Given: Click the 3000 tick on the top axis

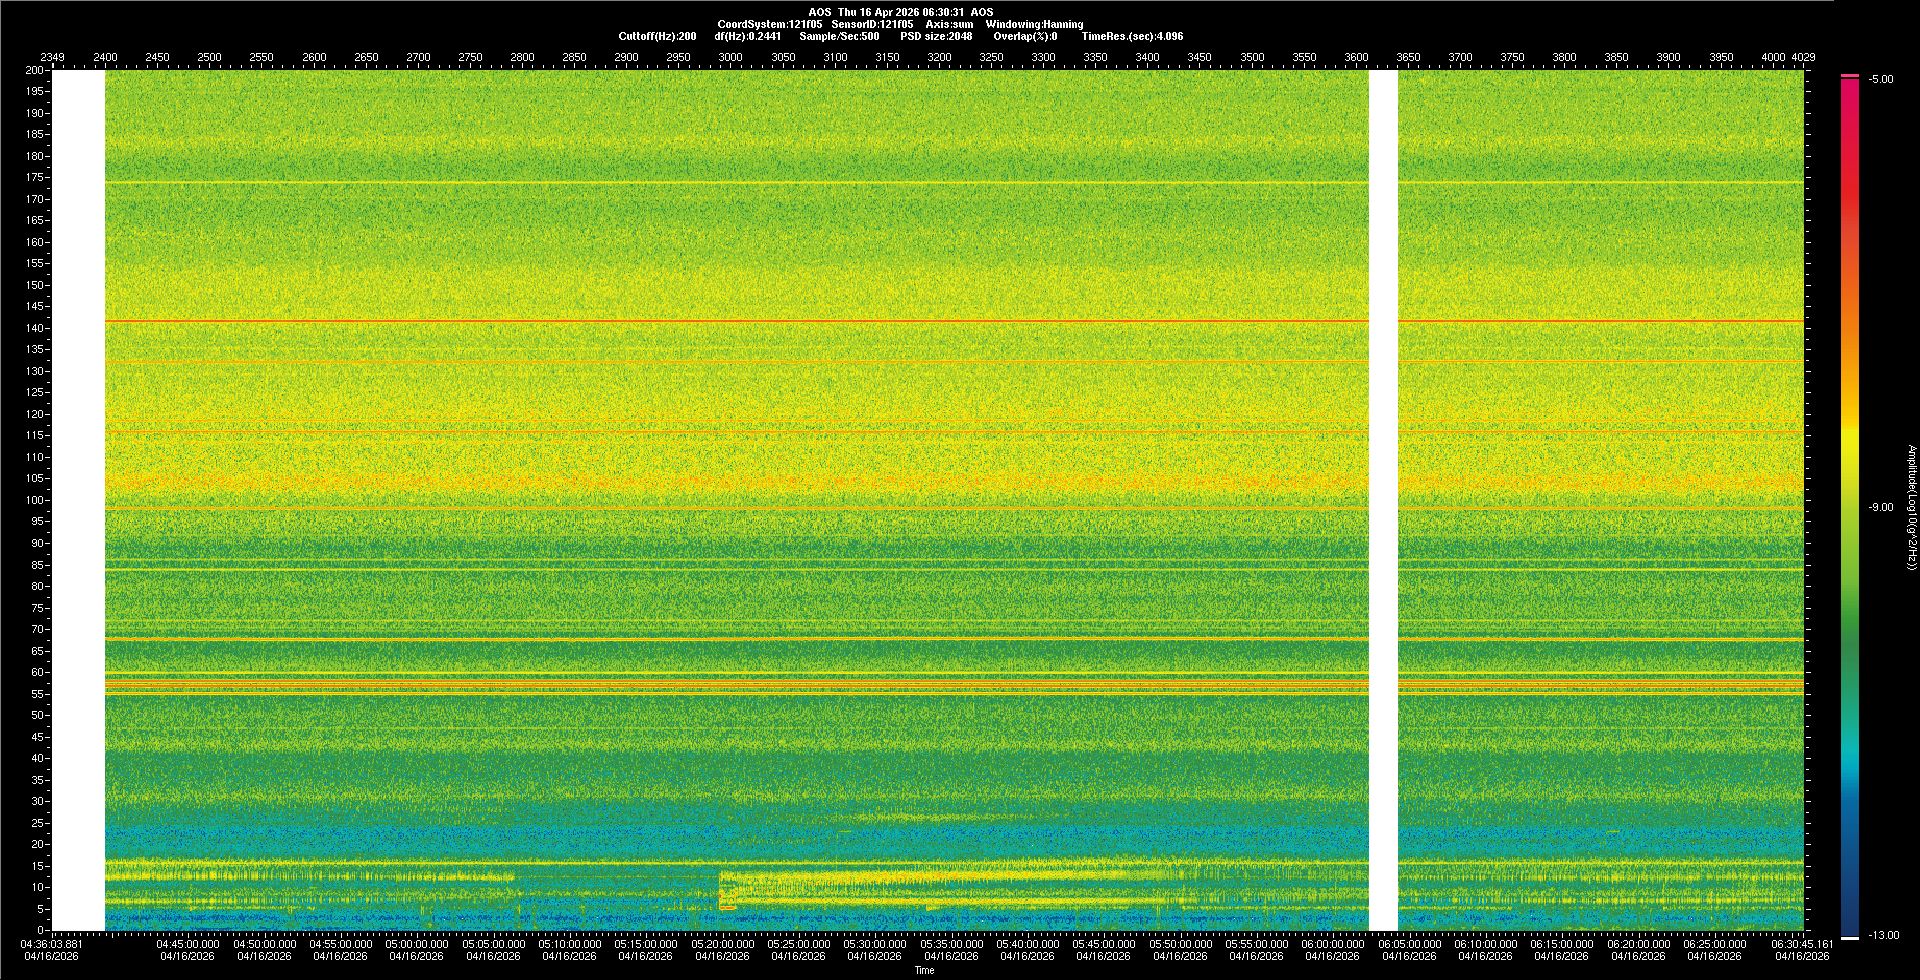Looking at the screenshot, I should pyautogui.click(x=731, y=57).
